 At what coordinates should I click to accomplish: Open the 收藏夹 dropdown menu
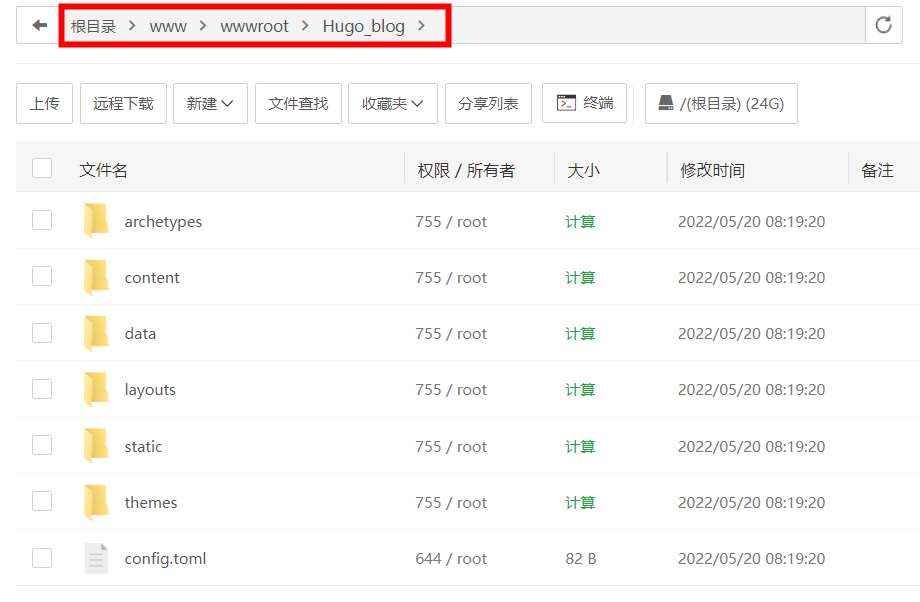393,103
